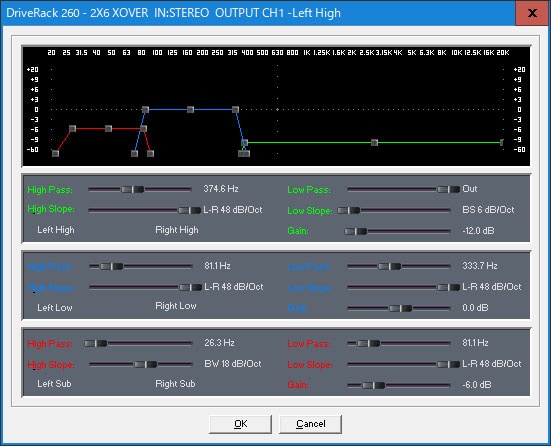The height and width of the screenshot is (447, 551).
Task: Adjust the green High Pass frequency slider
Action: click(132, 189)
